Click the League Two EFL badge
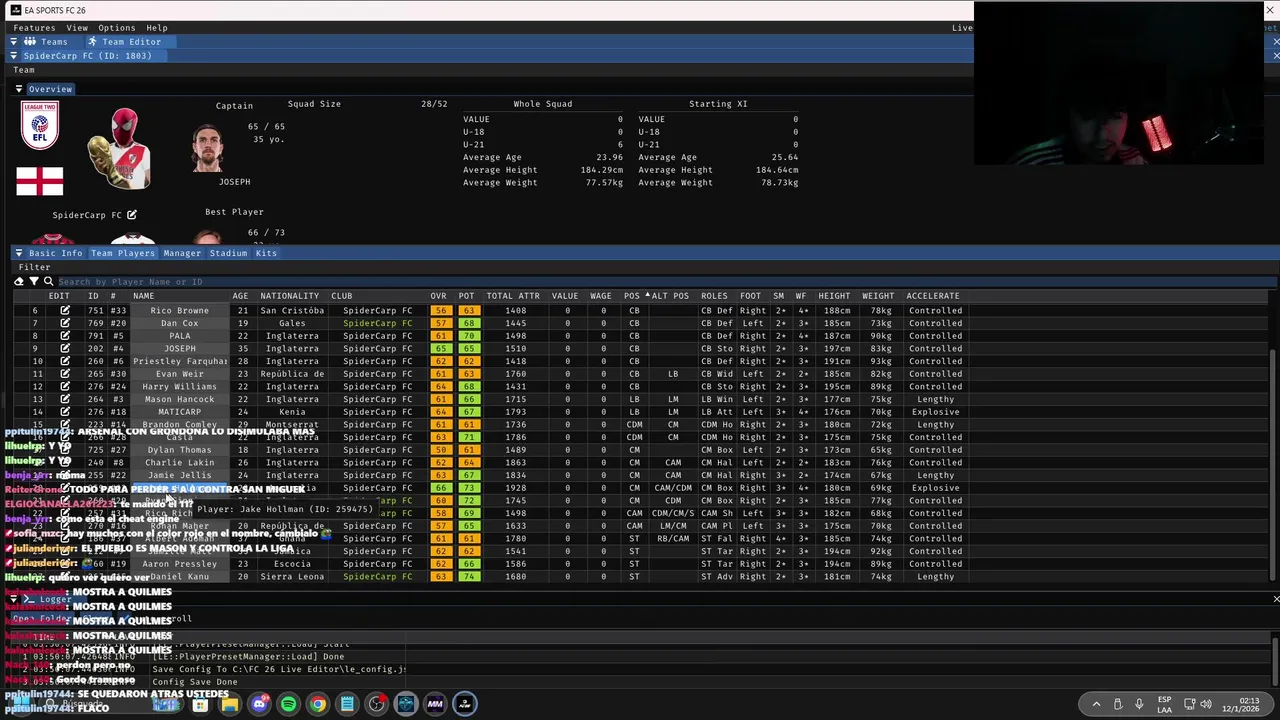This screenshot has height=720, width=1280. coord(40,125)
